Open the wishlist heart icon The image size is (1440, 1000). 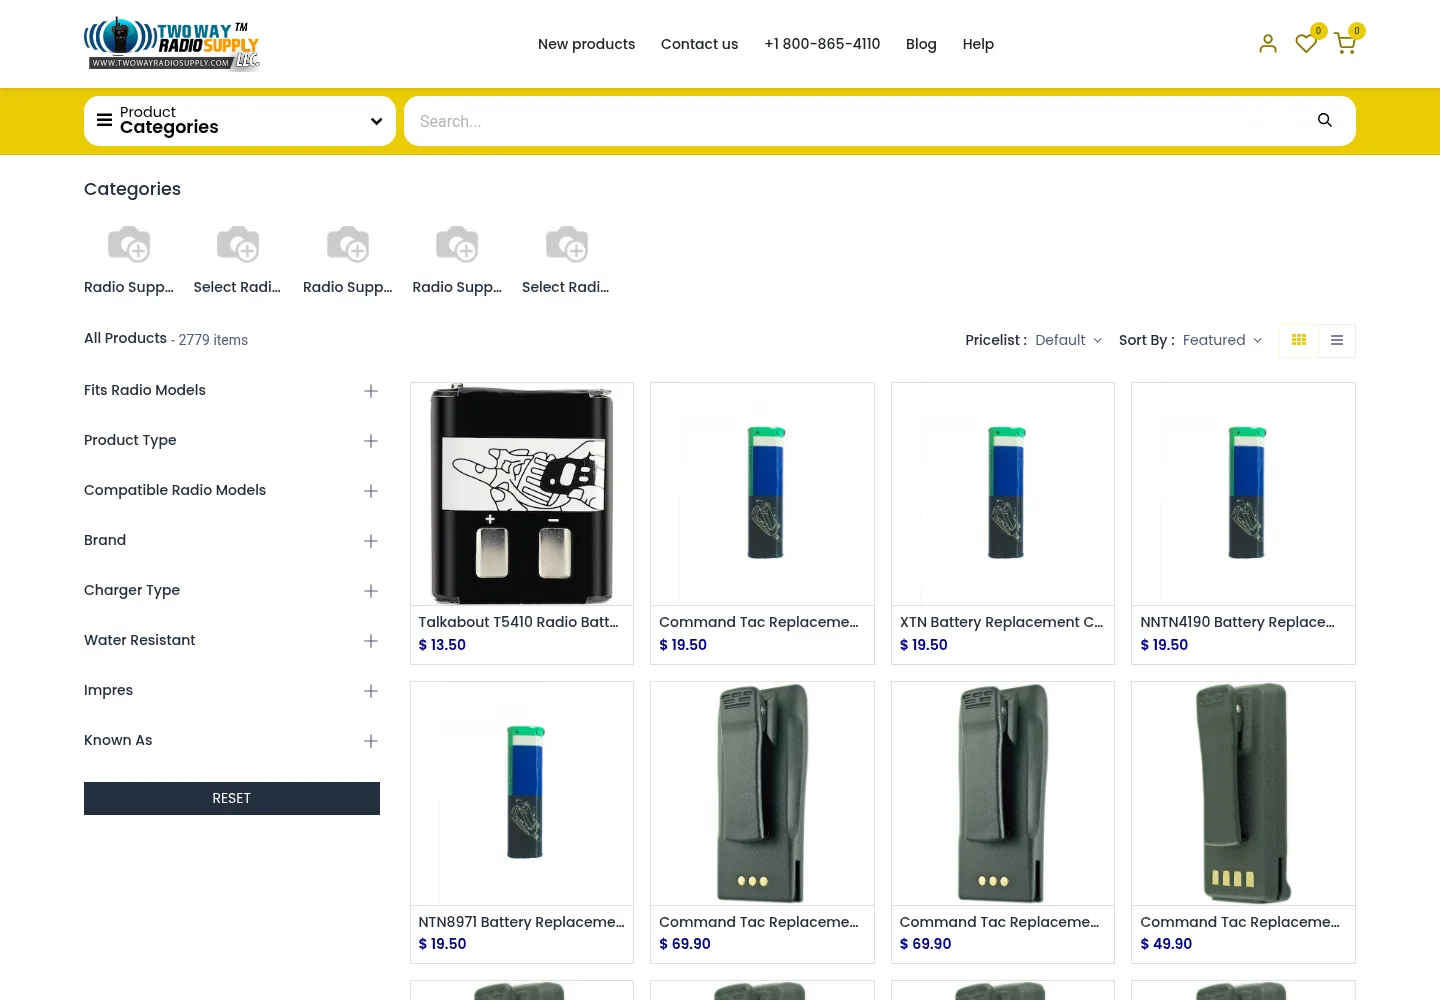(x=1306, y=43)
